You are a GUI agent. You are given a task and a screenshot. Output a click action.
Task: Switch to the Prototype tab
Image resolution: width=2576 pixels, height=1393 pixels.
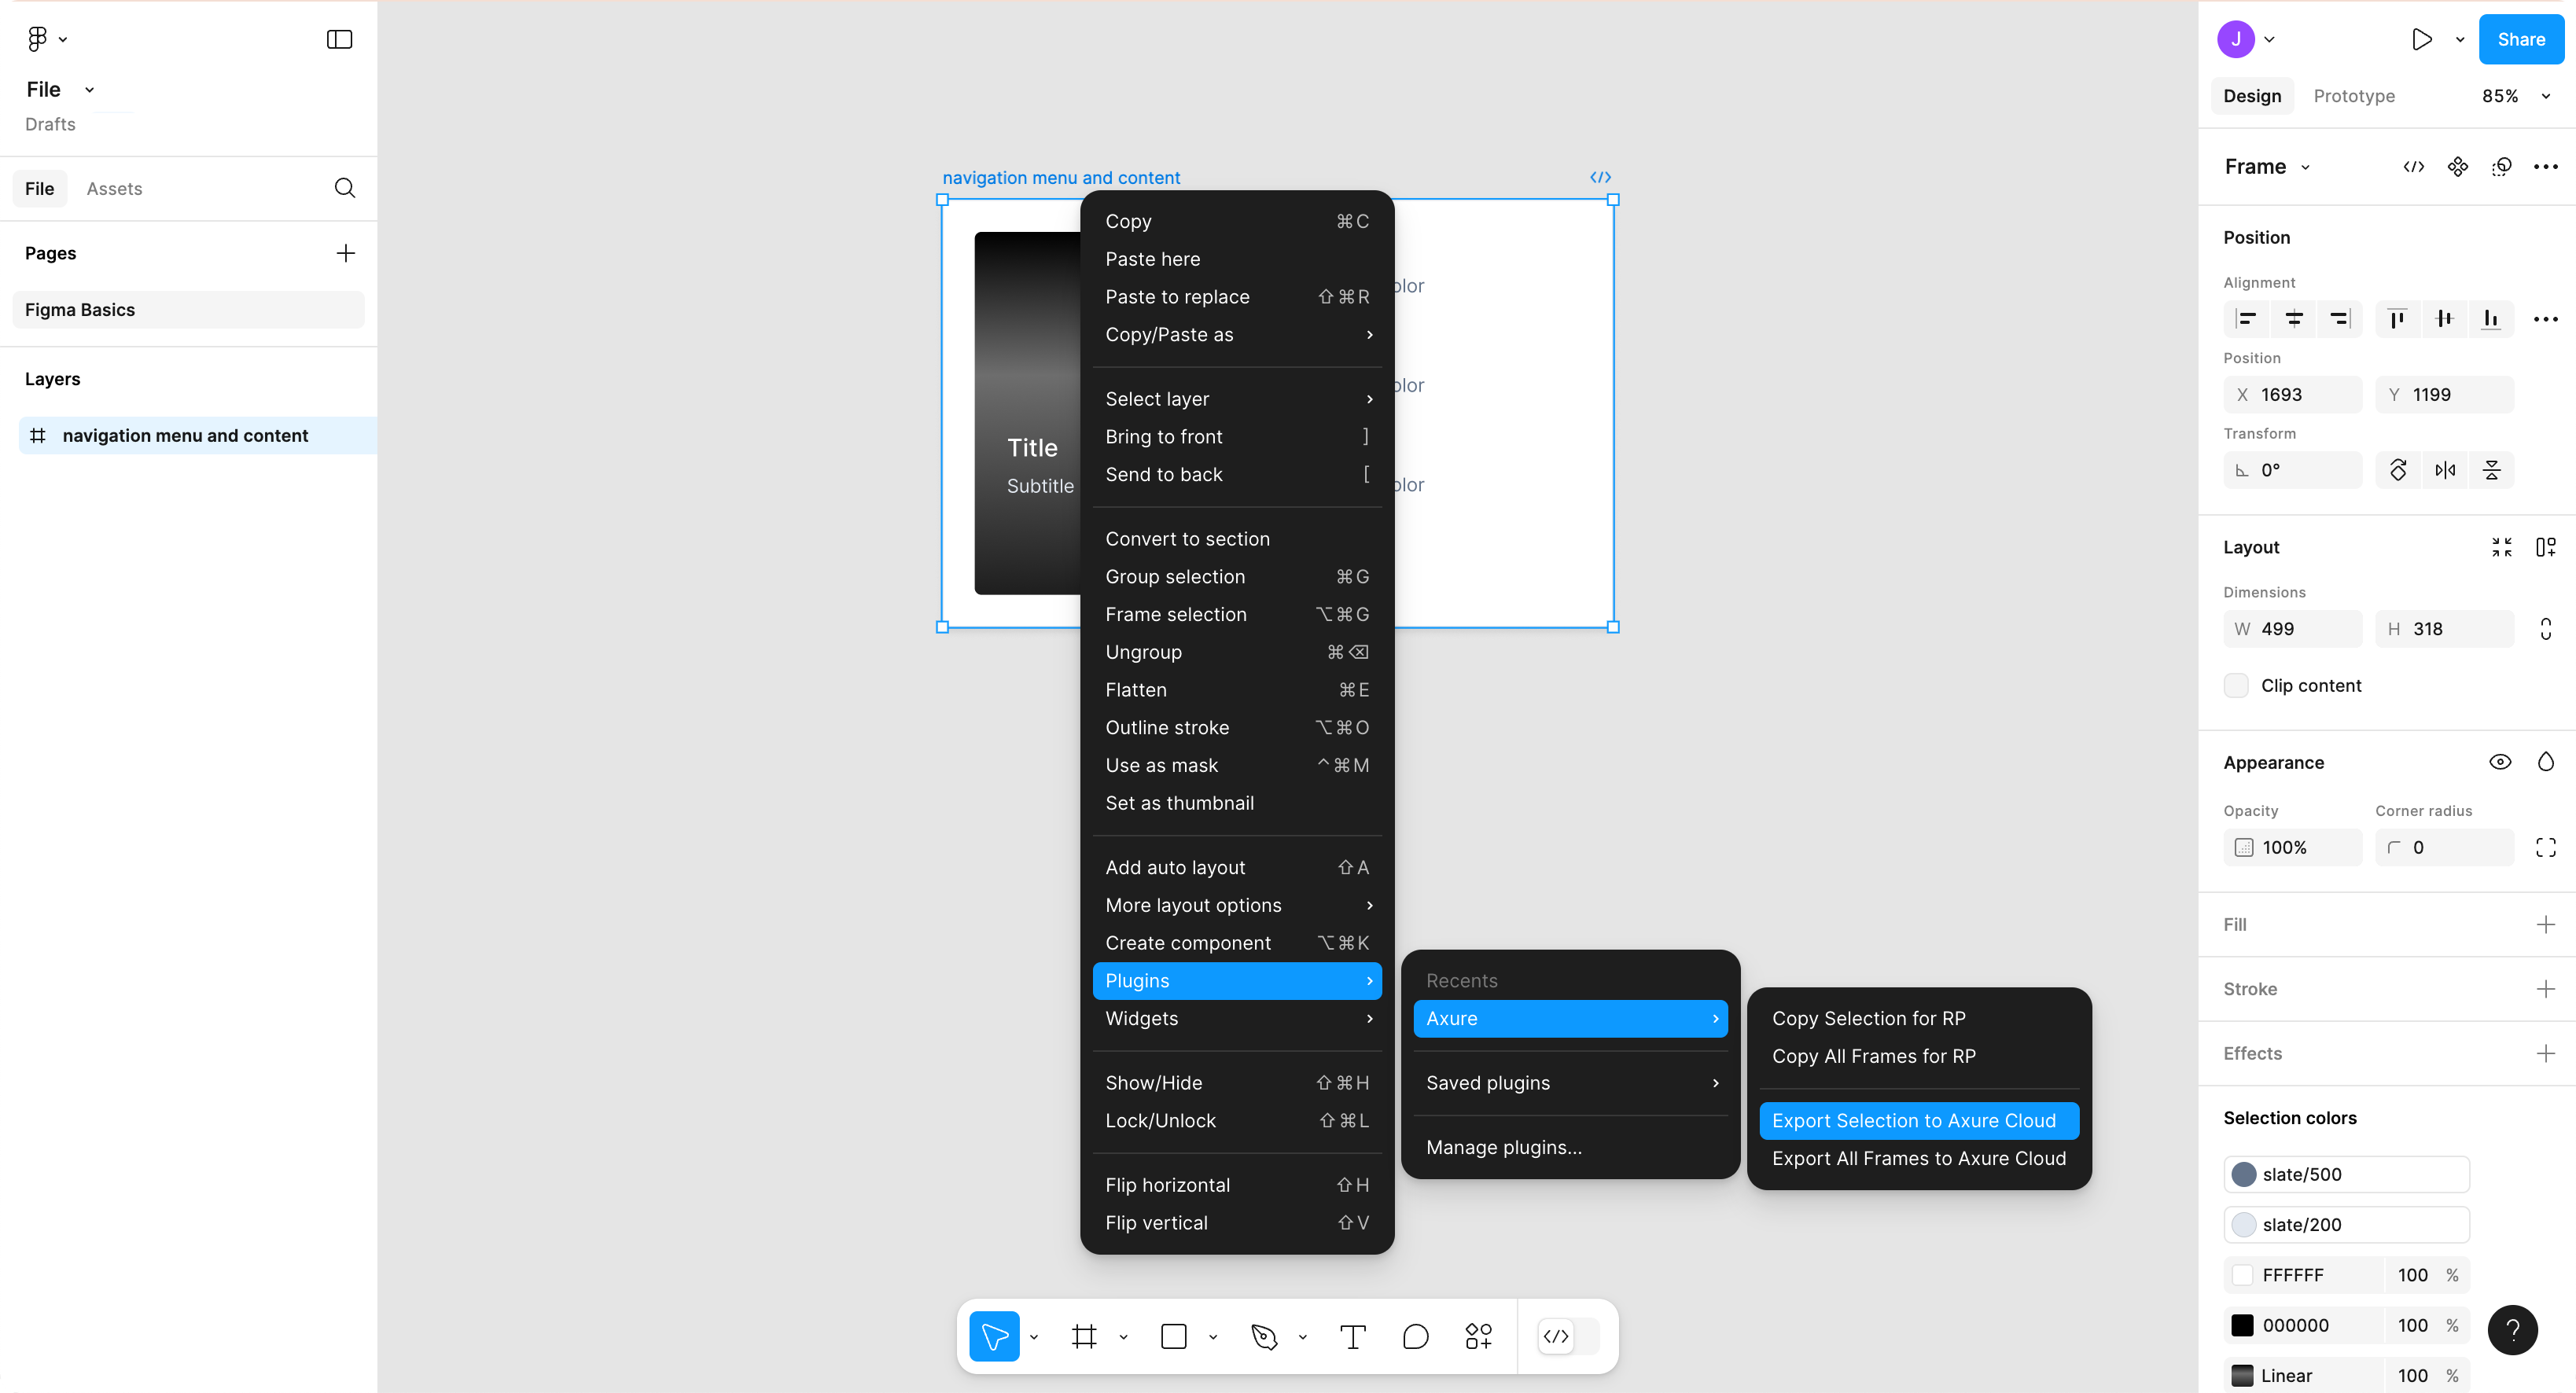pos(2354,96)
